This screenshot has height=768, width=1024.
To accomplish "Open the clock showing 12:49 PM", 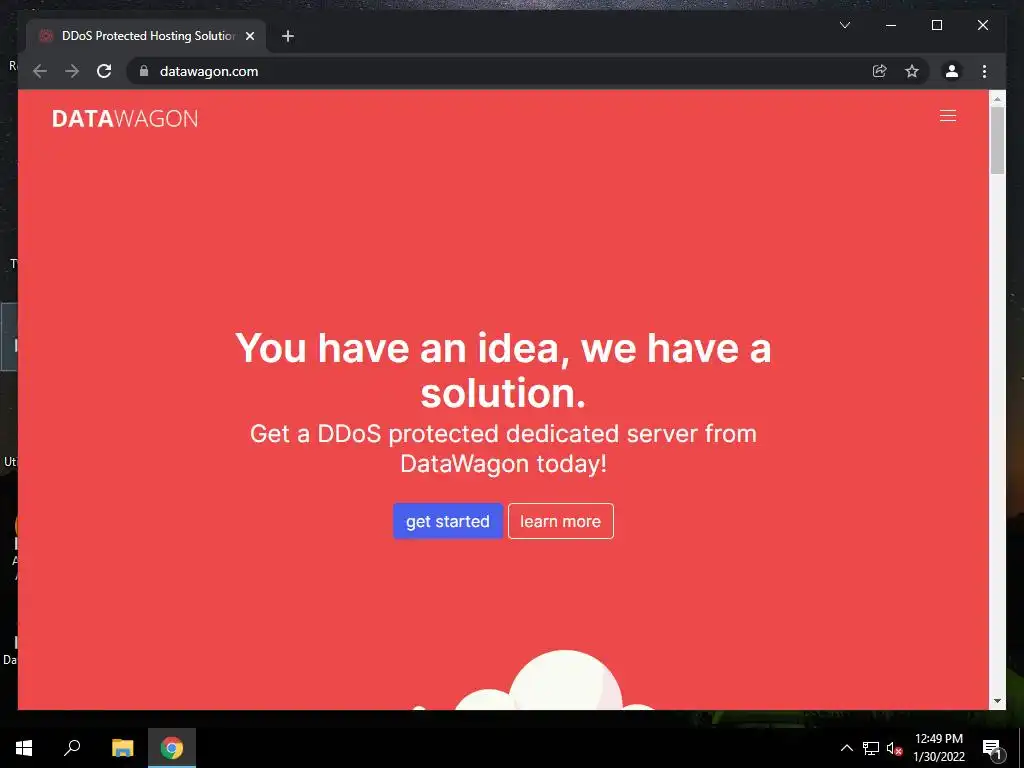I will 938,748.
